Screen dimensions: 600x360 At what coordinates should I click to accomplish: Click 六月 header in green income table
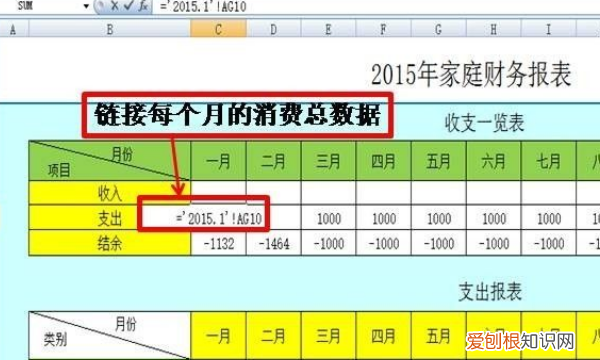point(494,161)
